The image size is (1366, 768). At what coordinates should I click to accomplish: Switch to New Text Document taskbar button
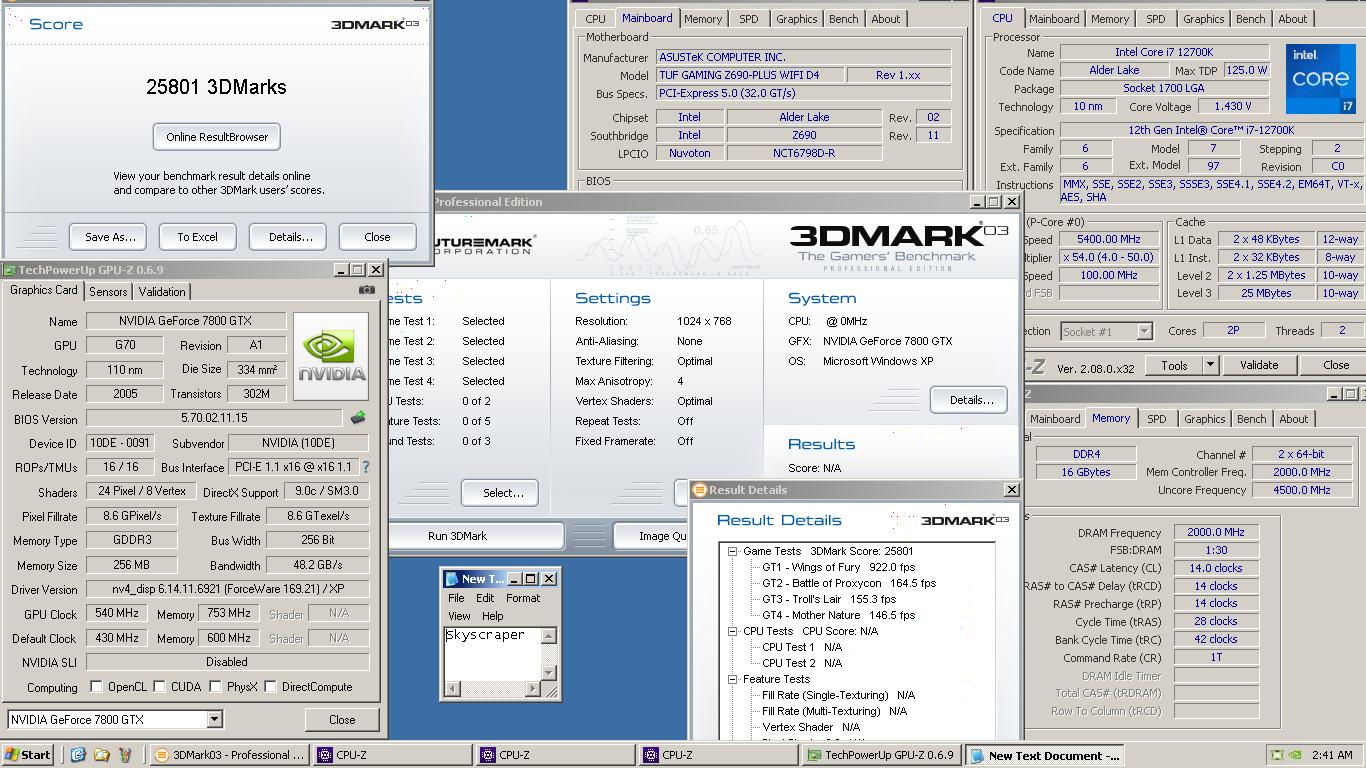click(1045, 755)
